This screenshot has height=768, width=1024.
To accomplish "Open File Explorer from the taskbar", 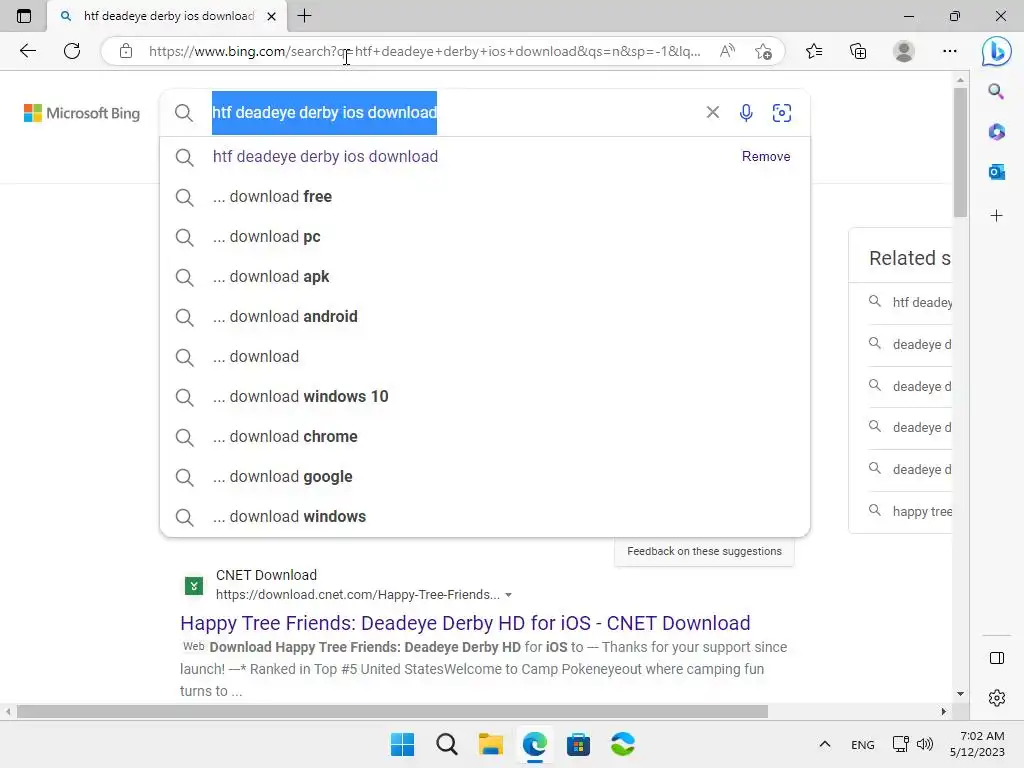I will (490, 744).
